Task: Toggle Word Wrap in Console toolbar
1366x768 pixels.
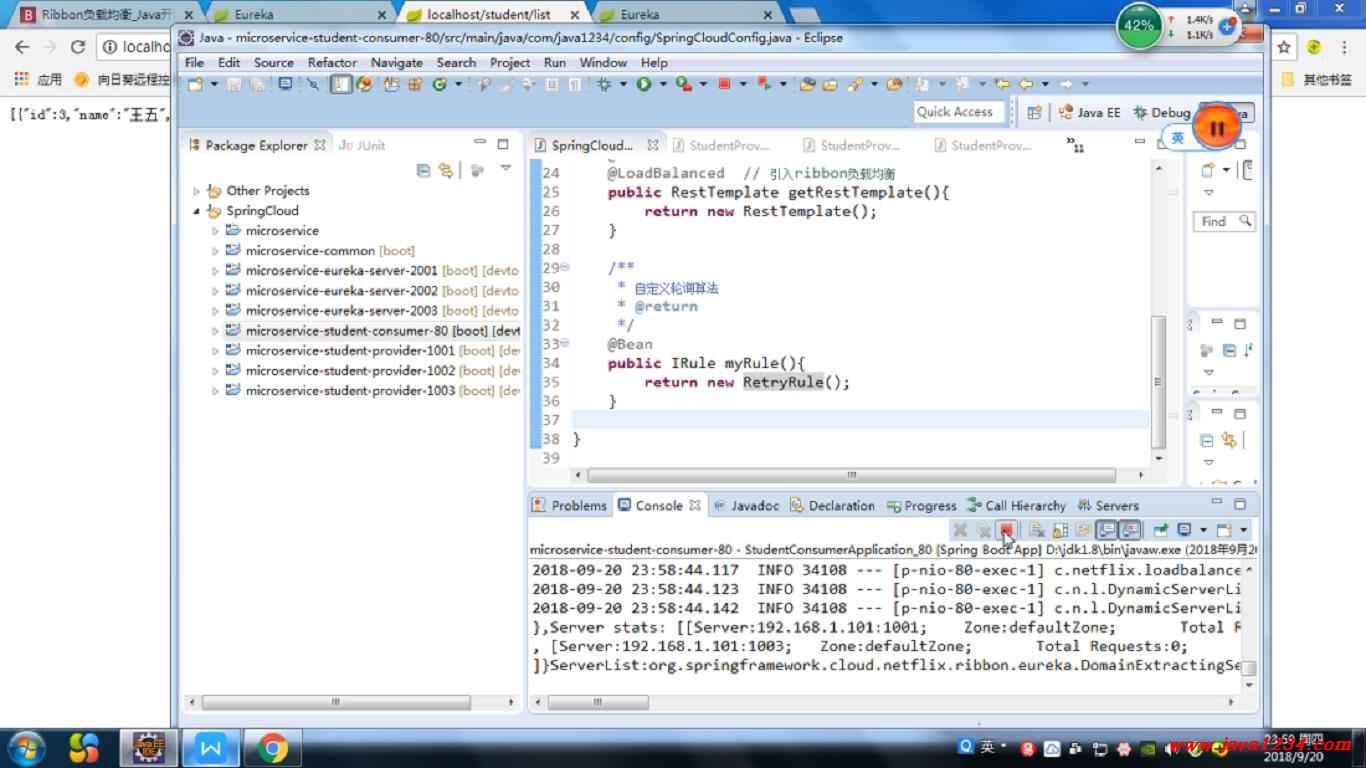Action: point(1083,530)
